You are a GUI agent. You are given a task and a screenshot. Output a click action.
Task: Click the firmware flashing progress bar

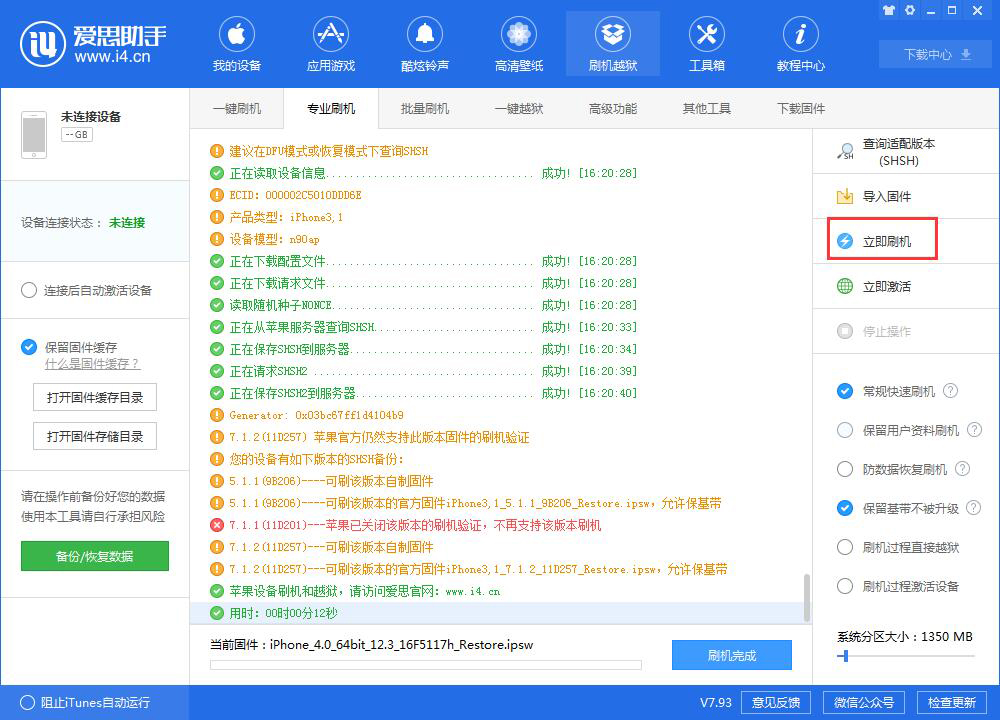(425, 665)
